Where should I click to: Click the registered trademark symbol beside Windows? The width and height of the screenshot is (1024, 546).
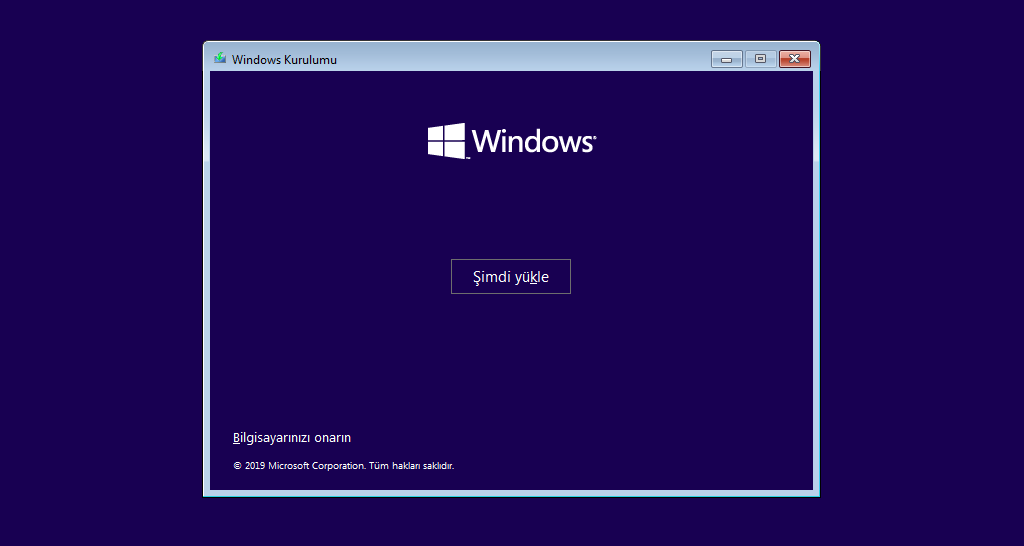594,134
